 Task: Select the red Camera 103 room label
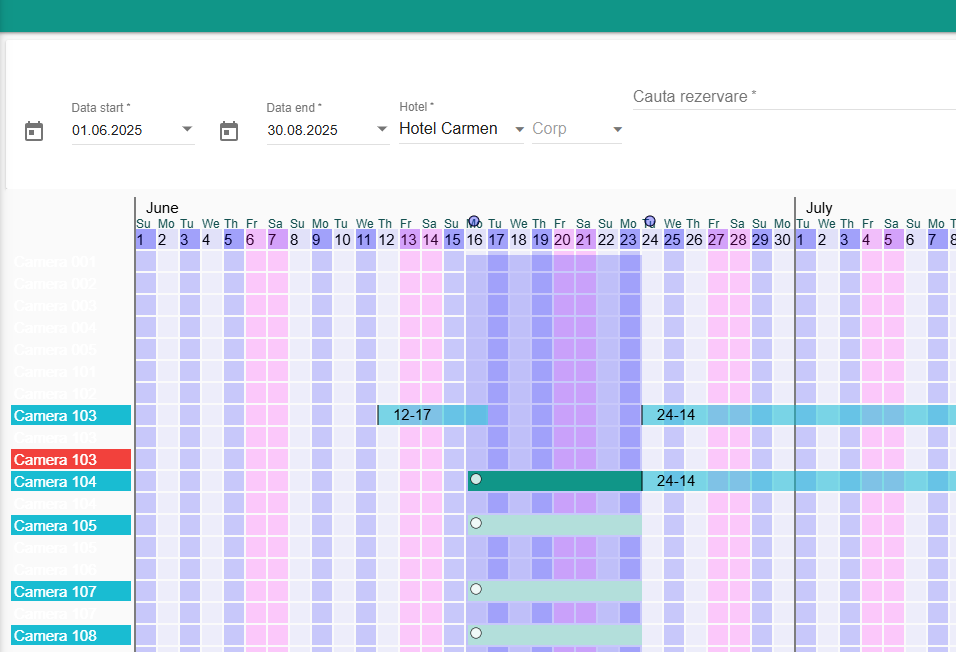pyautogui.click(x=71, y=459)
